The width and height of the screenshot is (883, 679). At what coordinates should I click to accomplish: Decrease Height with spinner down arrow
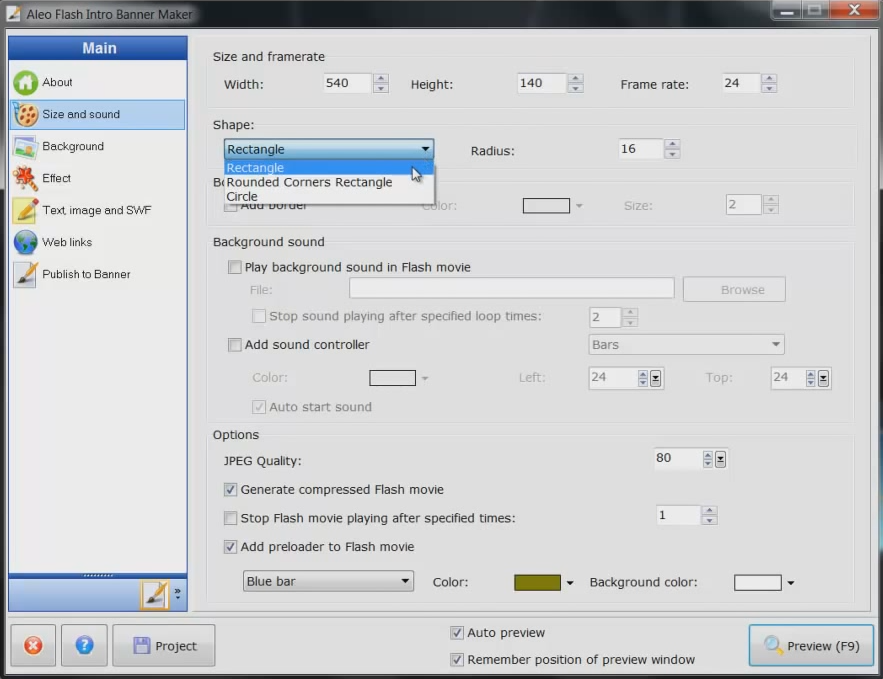tap(575, 88)
